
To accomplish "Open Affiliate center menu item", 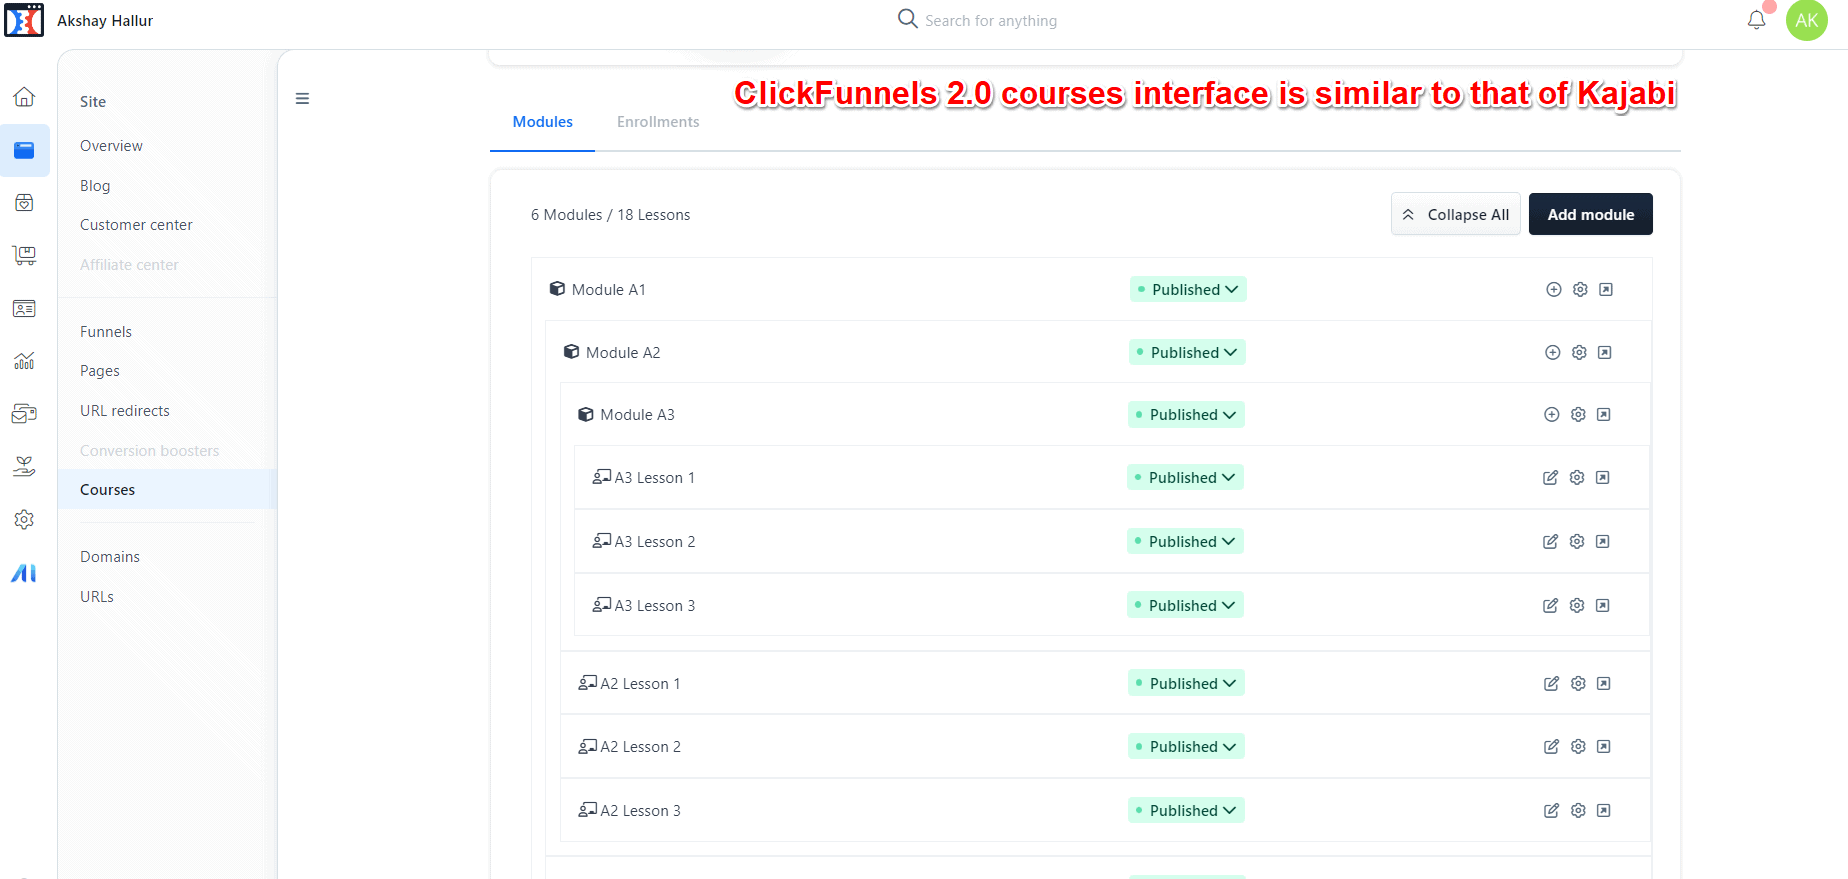I will coord(129,265).
